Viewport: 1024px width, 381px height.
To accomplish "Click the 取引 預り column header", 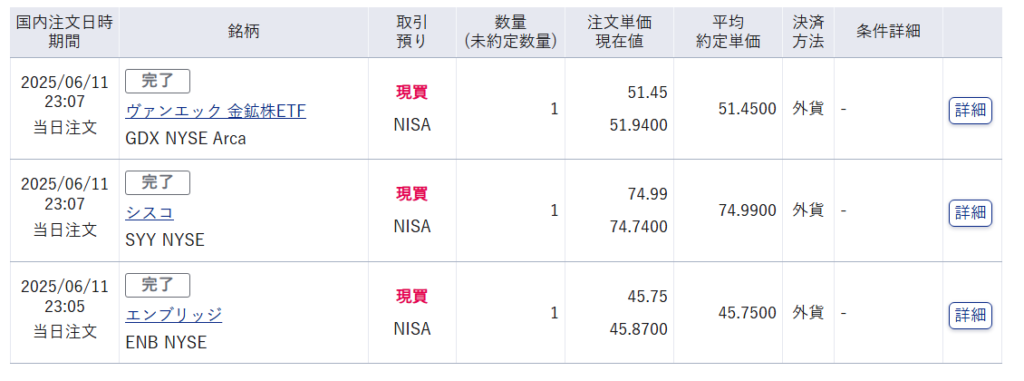I will tap(412, 32).
